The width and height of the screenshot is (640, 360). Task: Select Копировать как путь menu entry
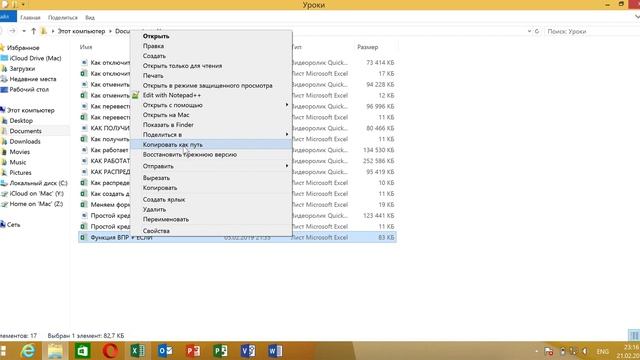point(173,144)
